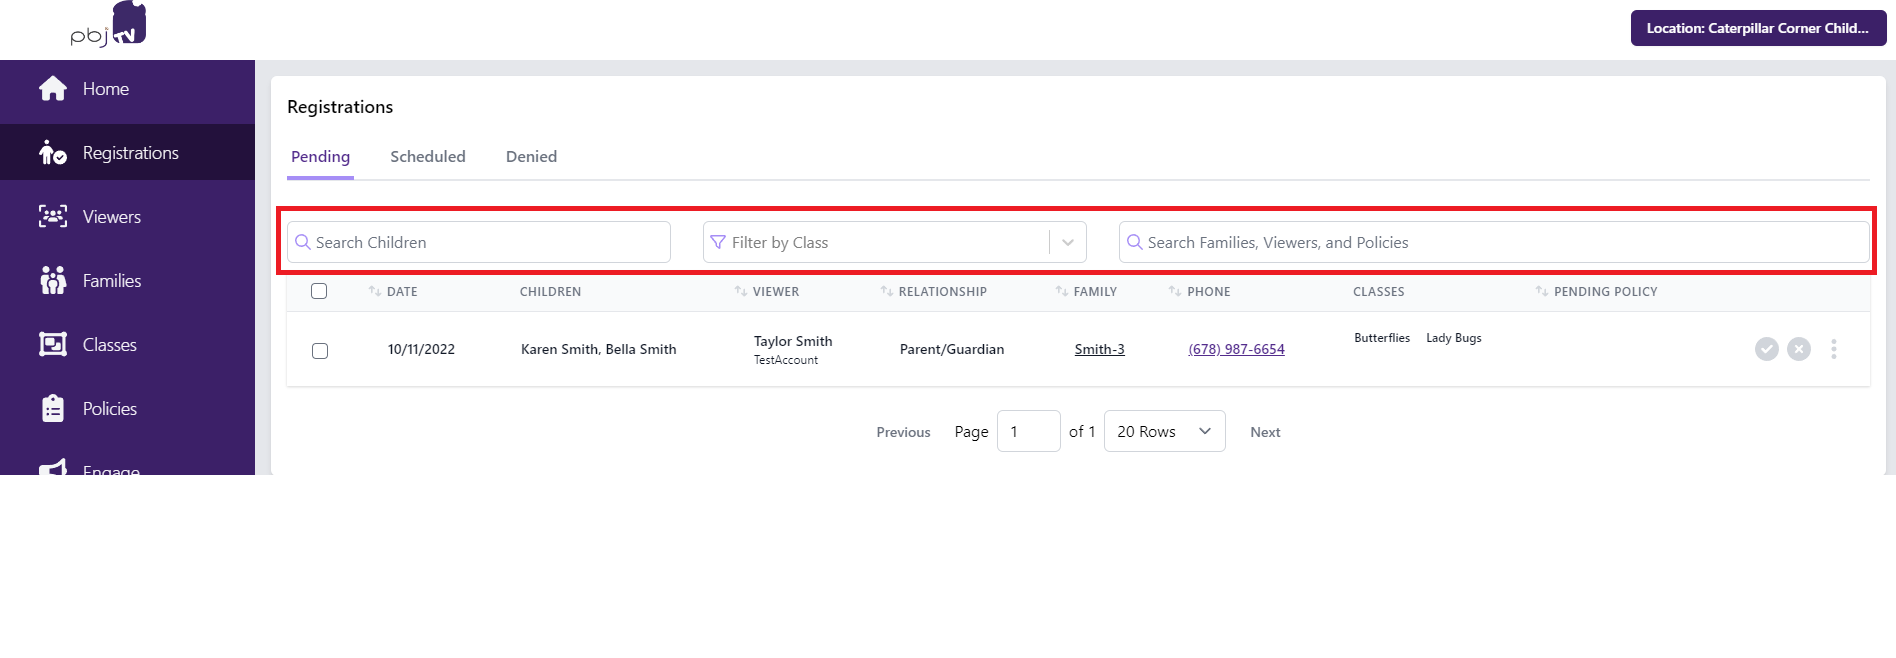Click the Home house icon
The height and width of the screenshot is (658, 1896).
coord(53,89)
